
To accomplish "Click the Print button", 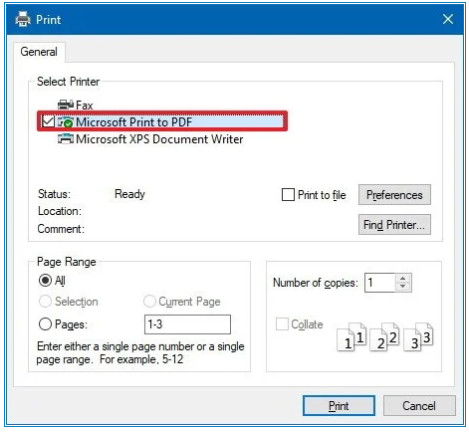I will pyautogui.click(x=339, y=406).
